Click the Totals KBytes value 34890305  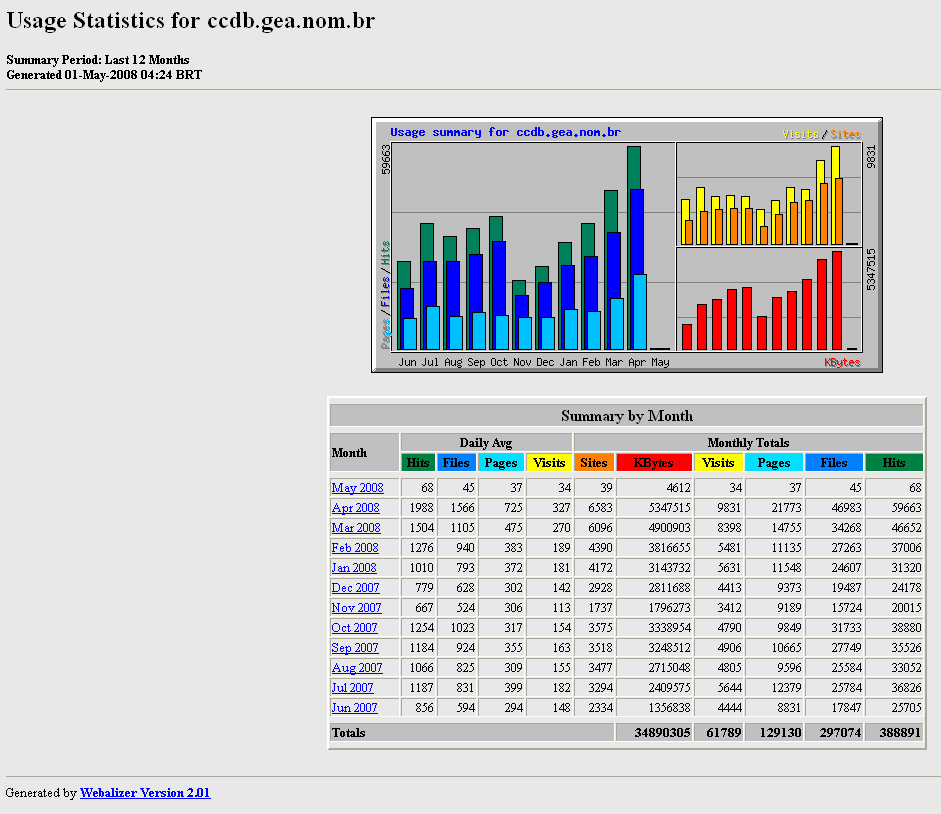656,733
